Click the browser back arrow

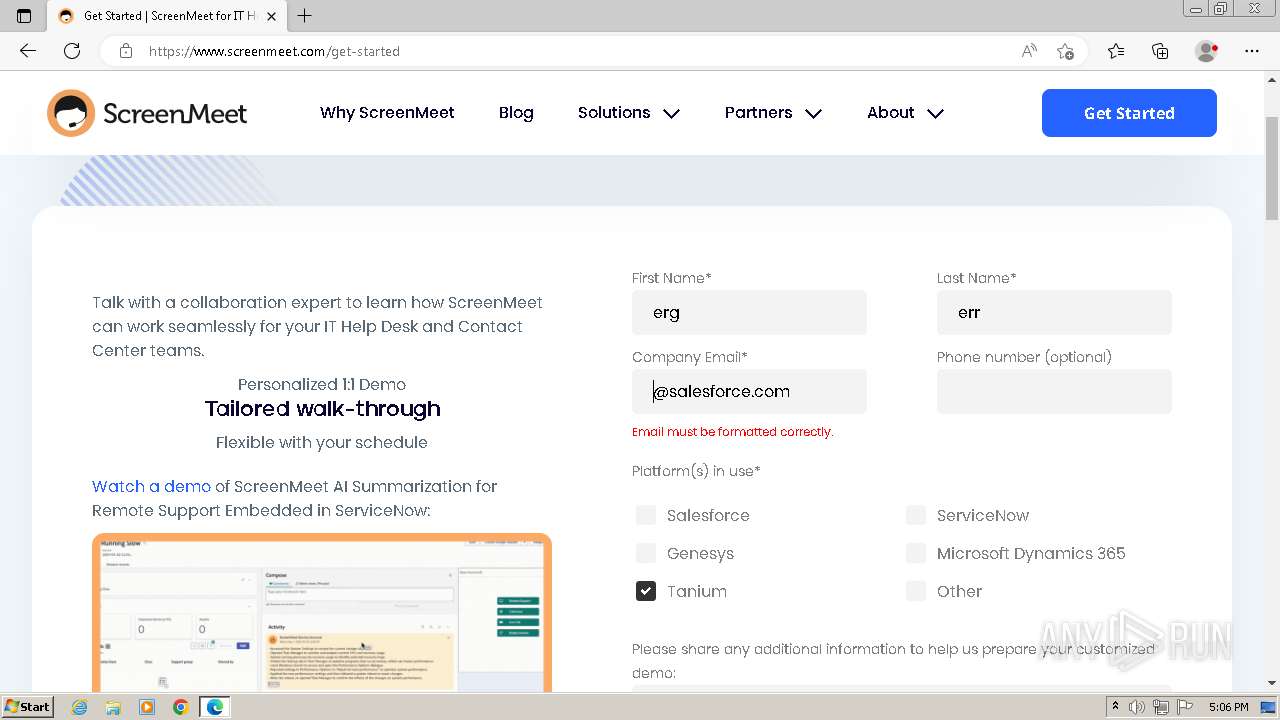click(28, 51)
